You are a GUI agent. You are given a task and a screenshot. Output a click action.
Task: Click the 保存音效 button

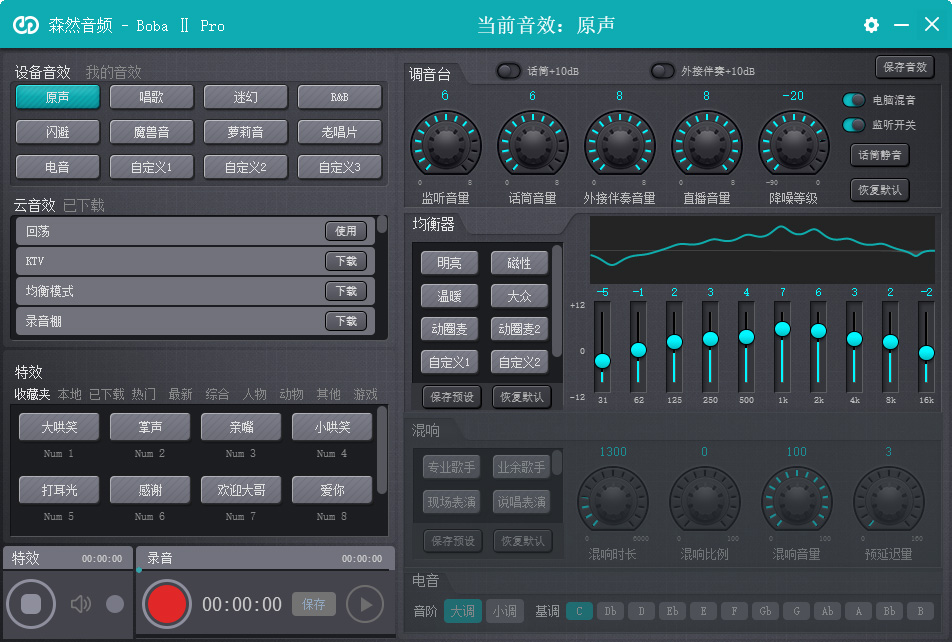(904, 67)
